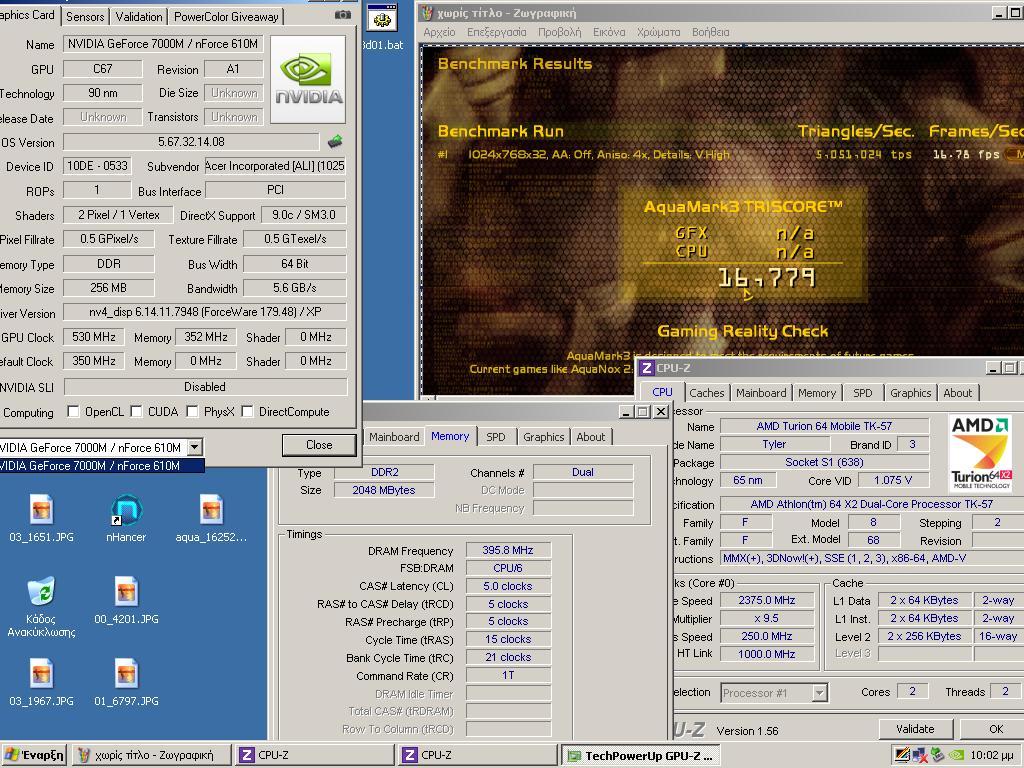Switch to Paint via taskbar button
Image resolution: width=1024 pixels, height=768 pixels.
point(152,755)
